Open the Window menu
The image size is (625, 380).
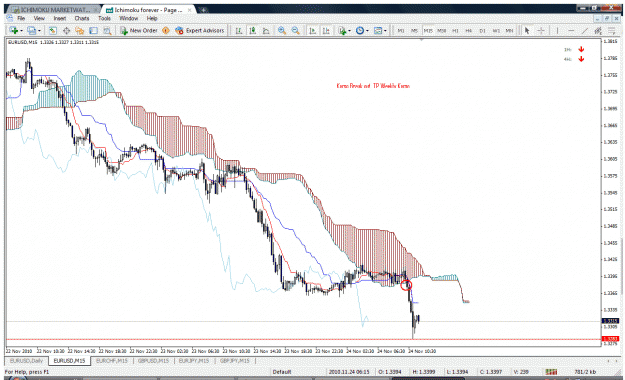[x=128, y=18]
